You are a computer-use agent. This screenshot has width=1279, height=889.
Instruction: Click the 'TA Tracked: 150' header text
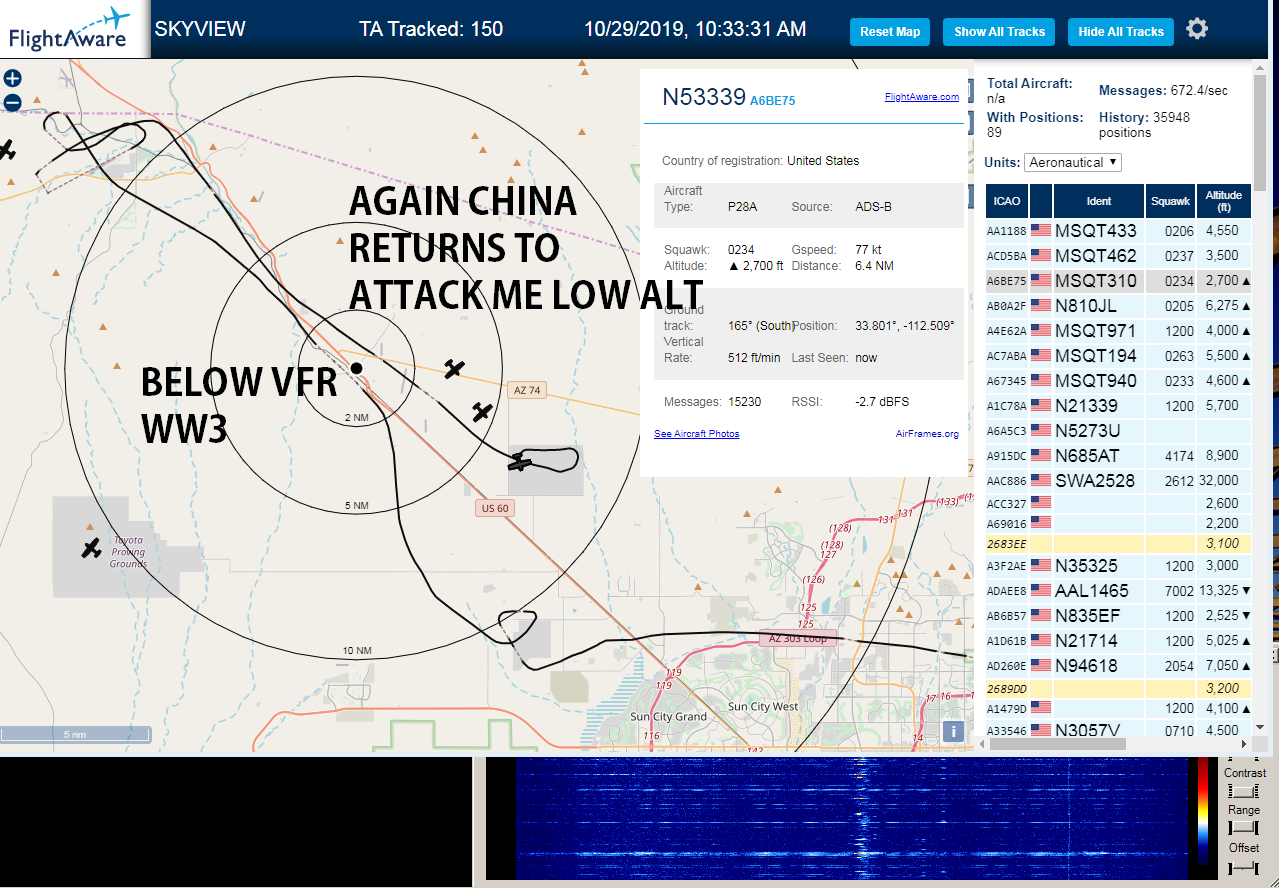click(431, 29)
